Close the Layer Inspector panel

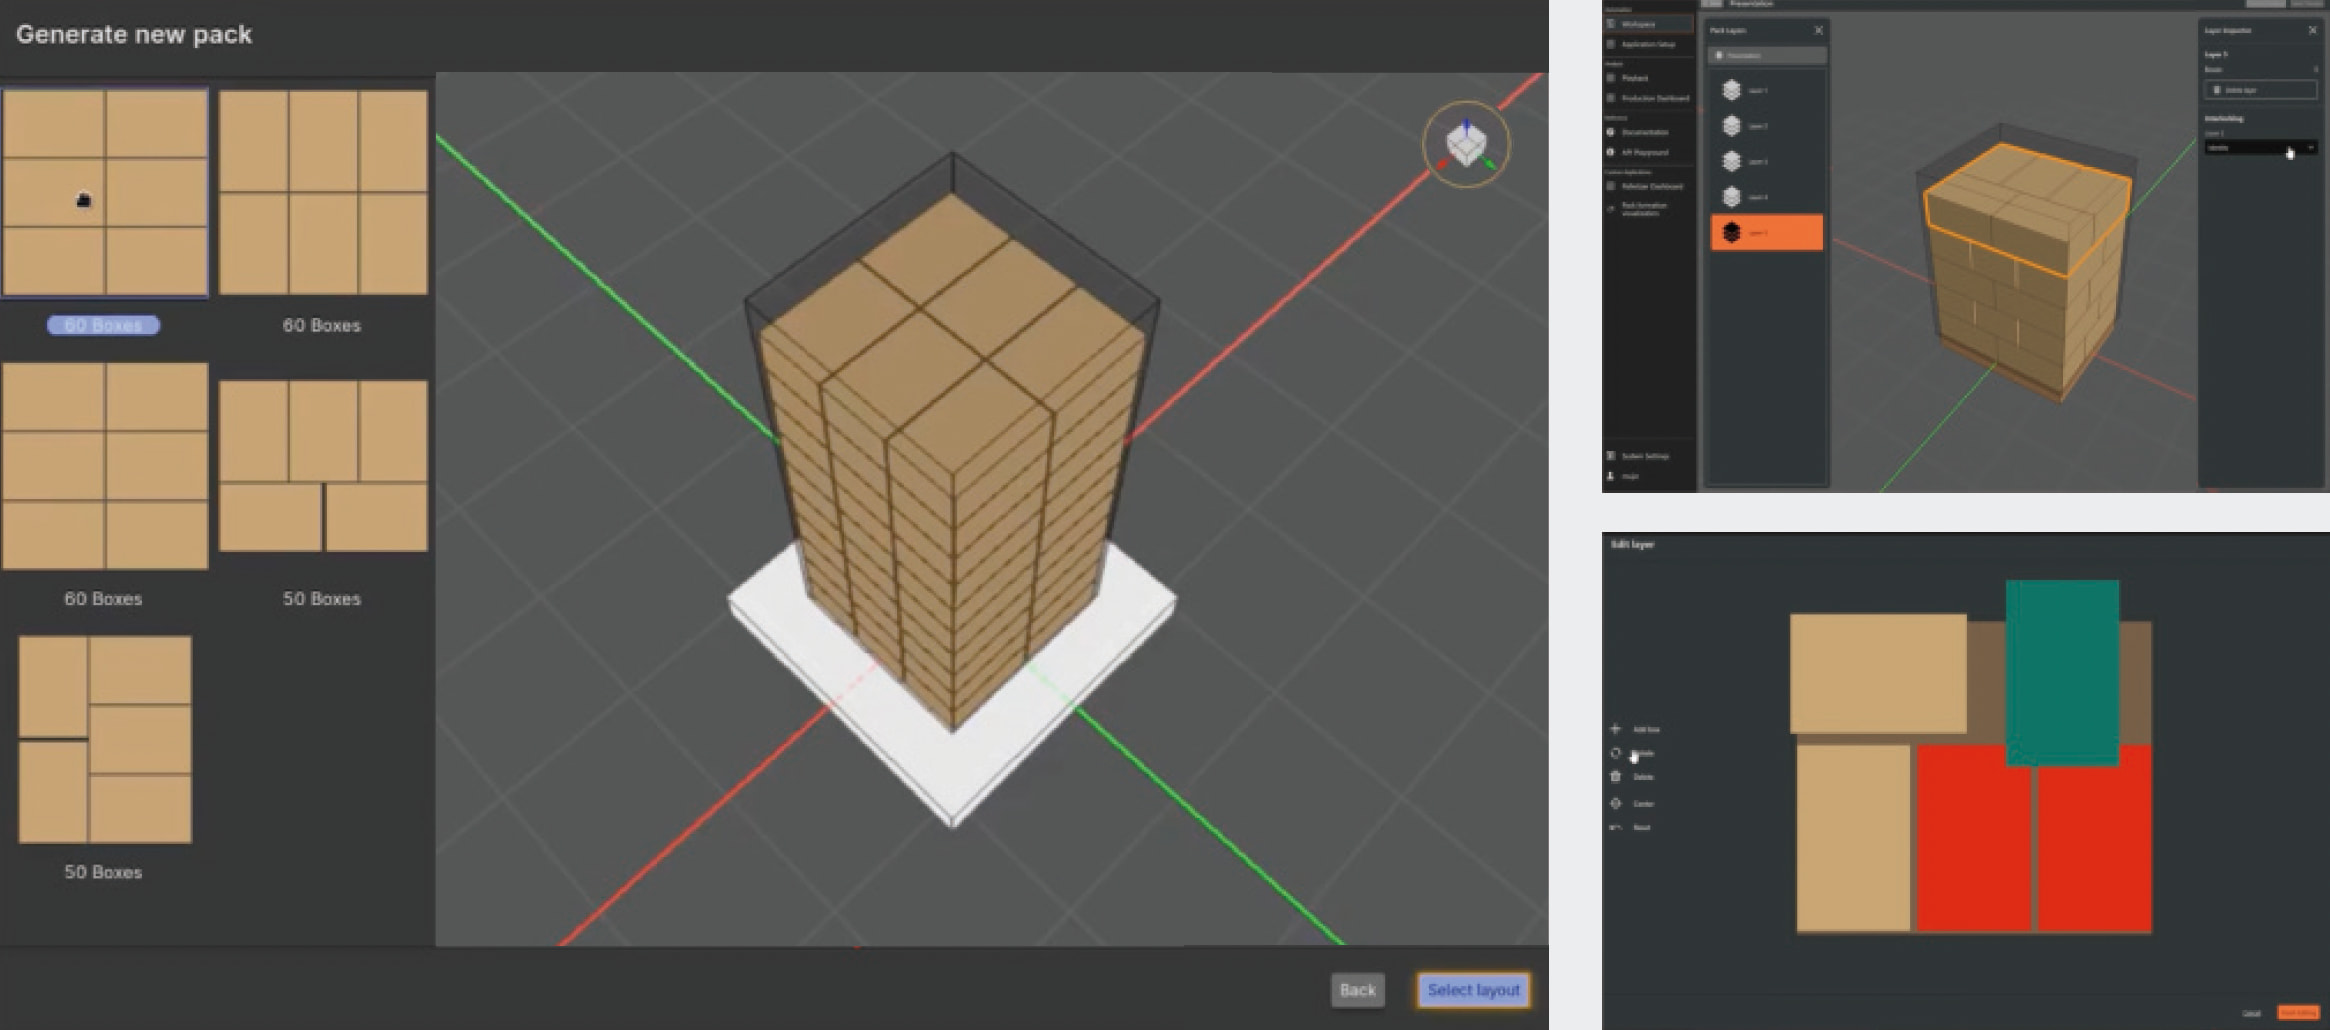click(2312, 30)
